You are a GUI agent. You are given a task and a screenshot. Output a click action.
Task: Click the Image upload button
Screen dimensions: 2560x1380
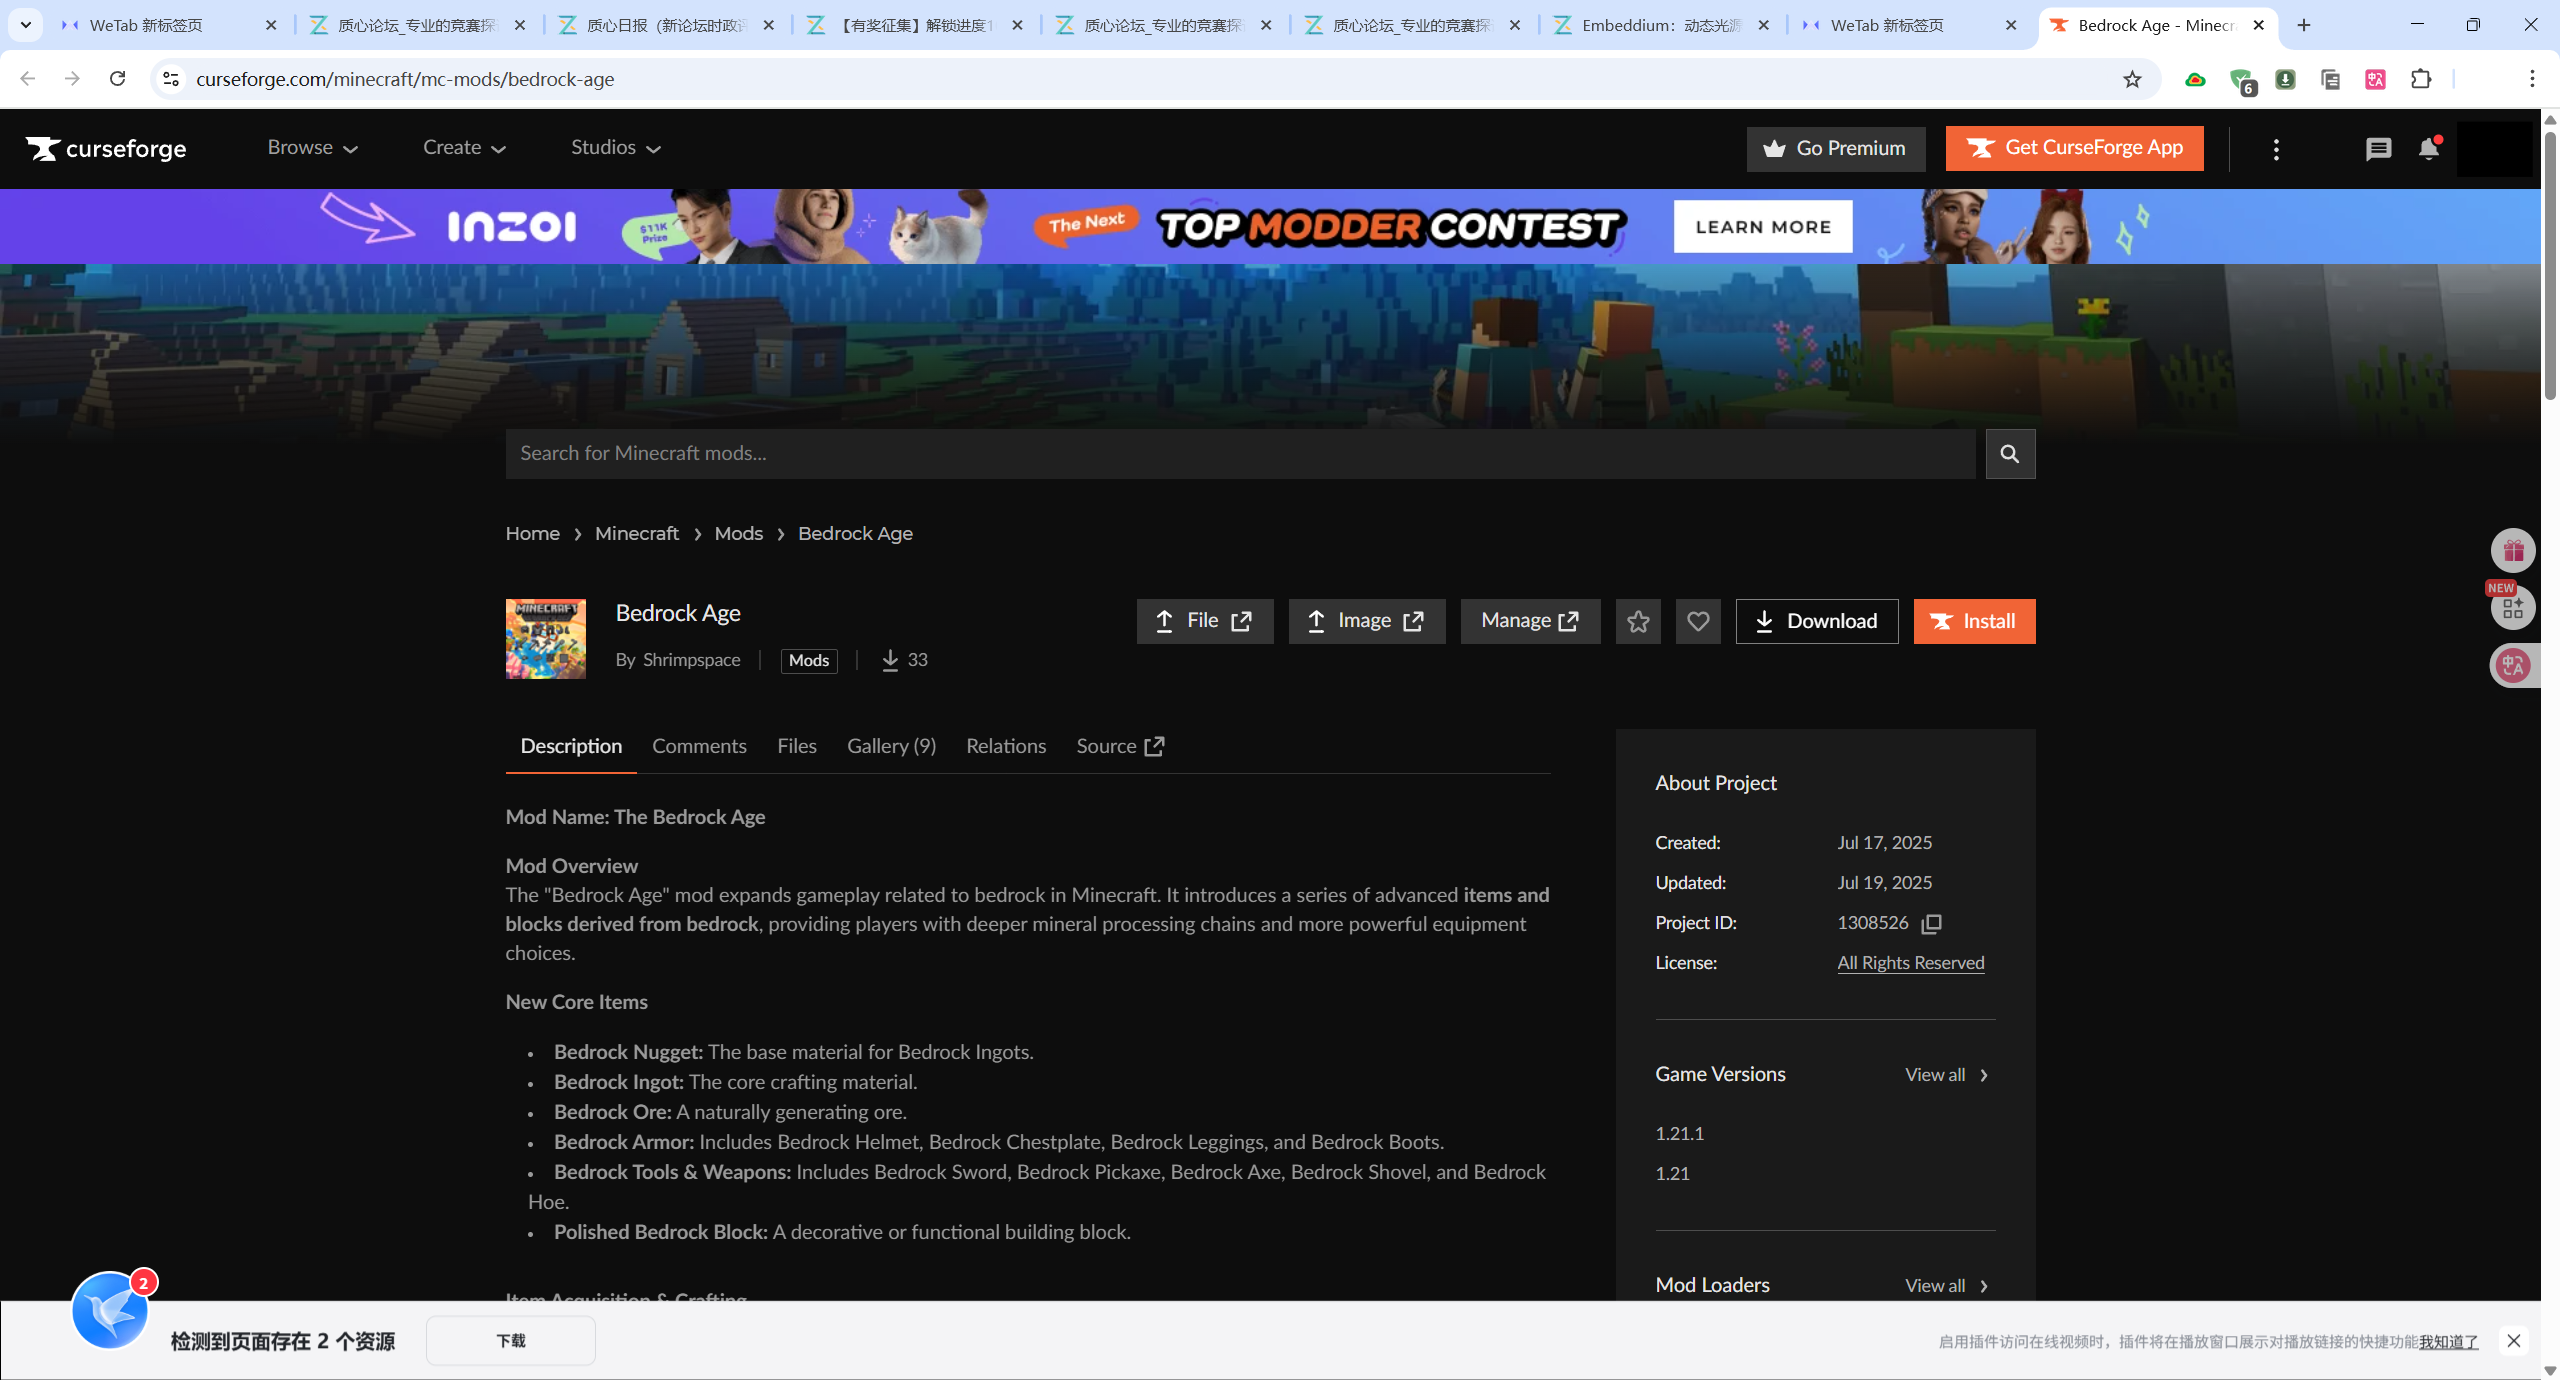point(1367,622)
